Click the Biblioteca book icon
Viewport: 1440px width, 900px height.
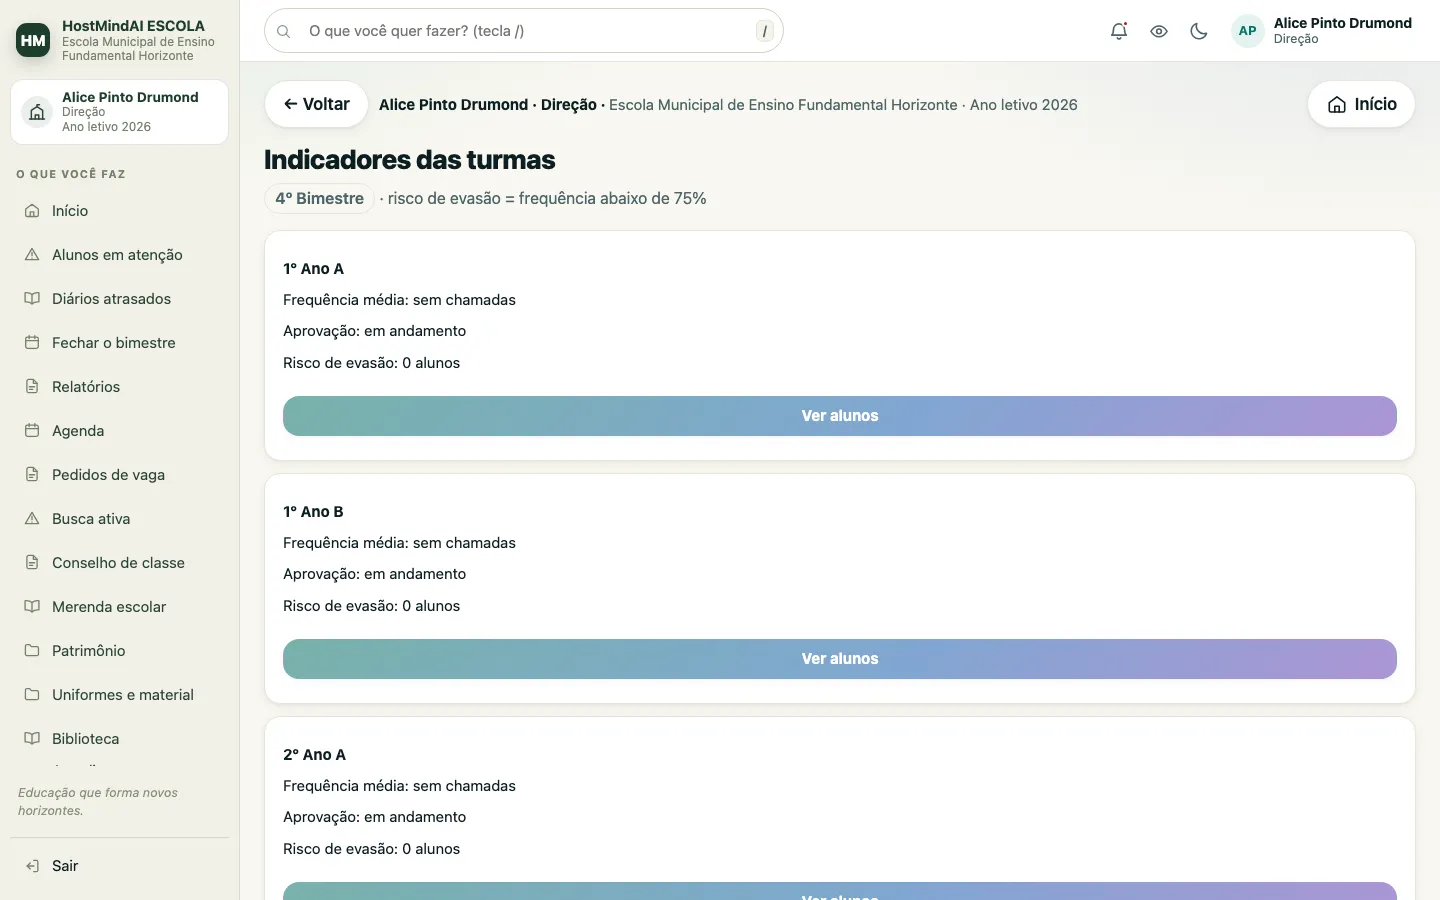coord(32,739)
